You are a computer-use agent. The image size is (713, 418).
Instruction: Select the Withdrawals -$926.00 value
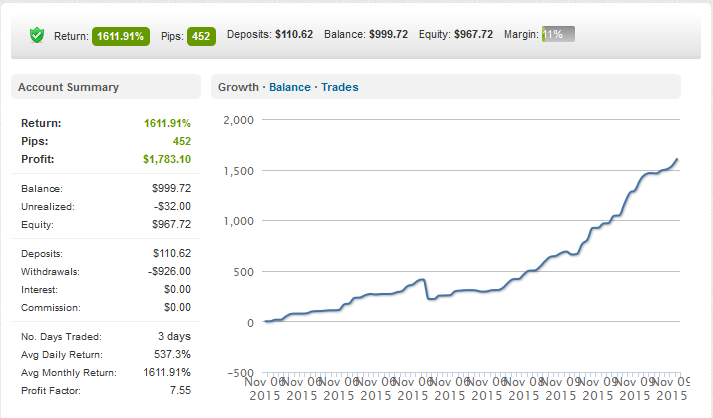coord(167,270)
